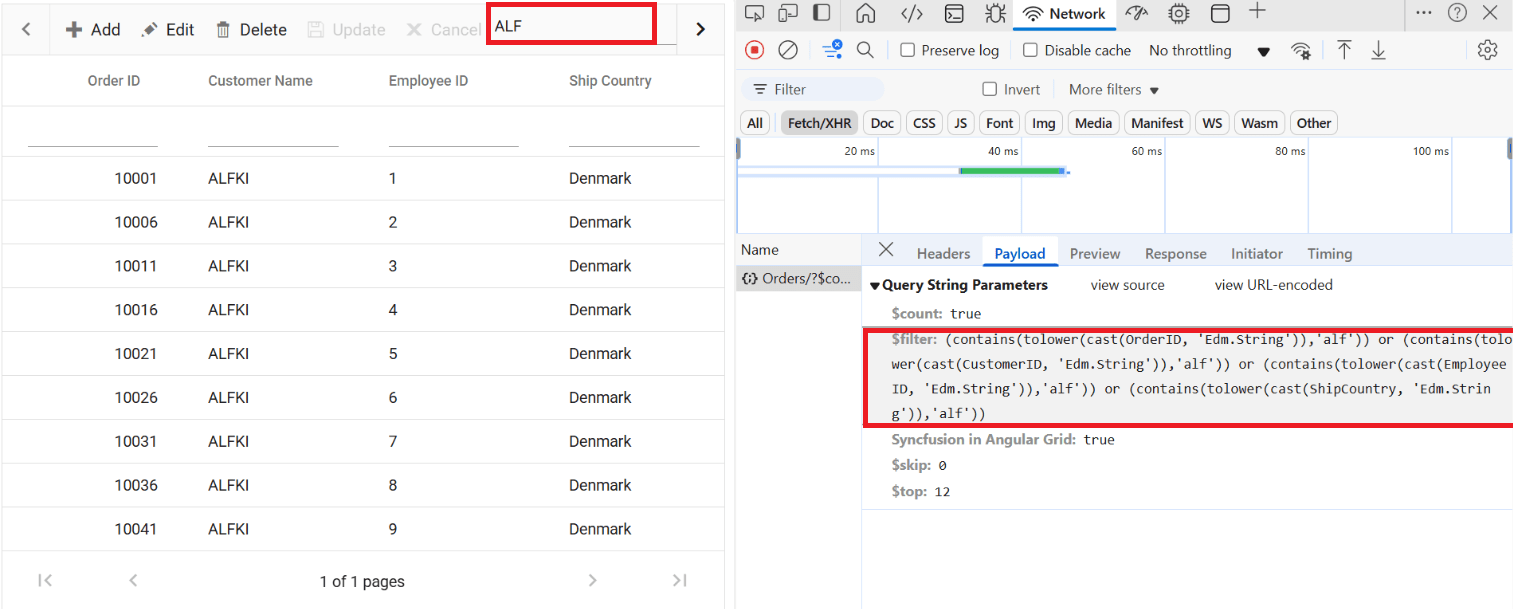The image size is (1513, 609).
Task: Focus the grid search box containing ALF
Action: [x=571, y=26]
